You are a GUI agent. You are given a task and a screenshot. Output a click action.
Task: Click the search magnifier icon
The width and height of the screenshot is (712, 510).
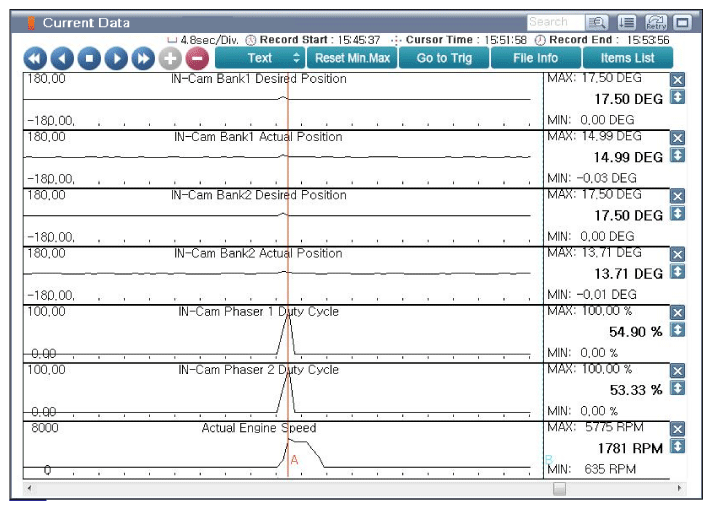point(598,22)
